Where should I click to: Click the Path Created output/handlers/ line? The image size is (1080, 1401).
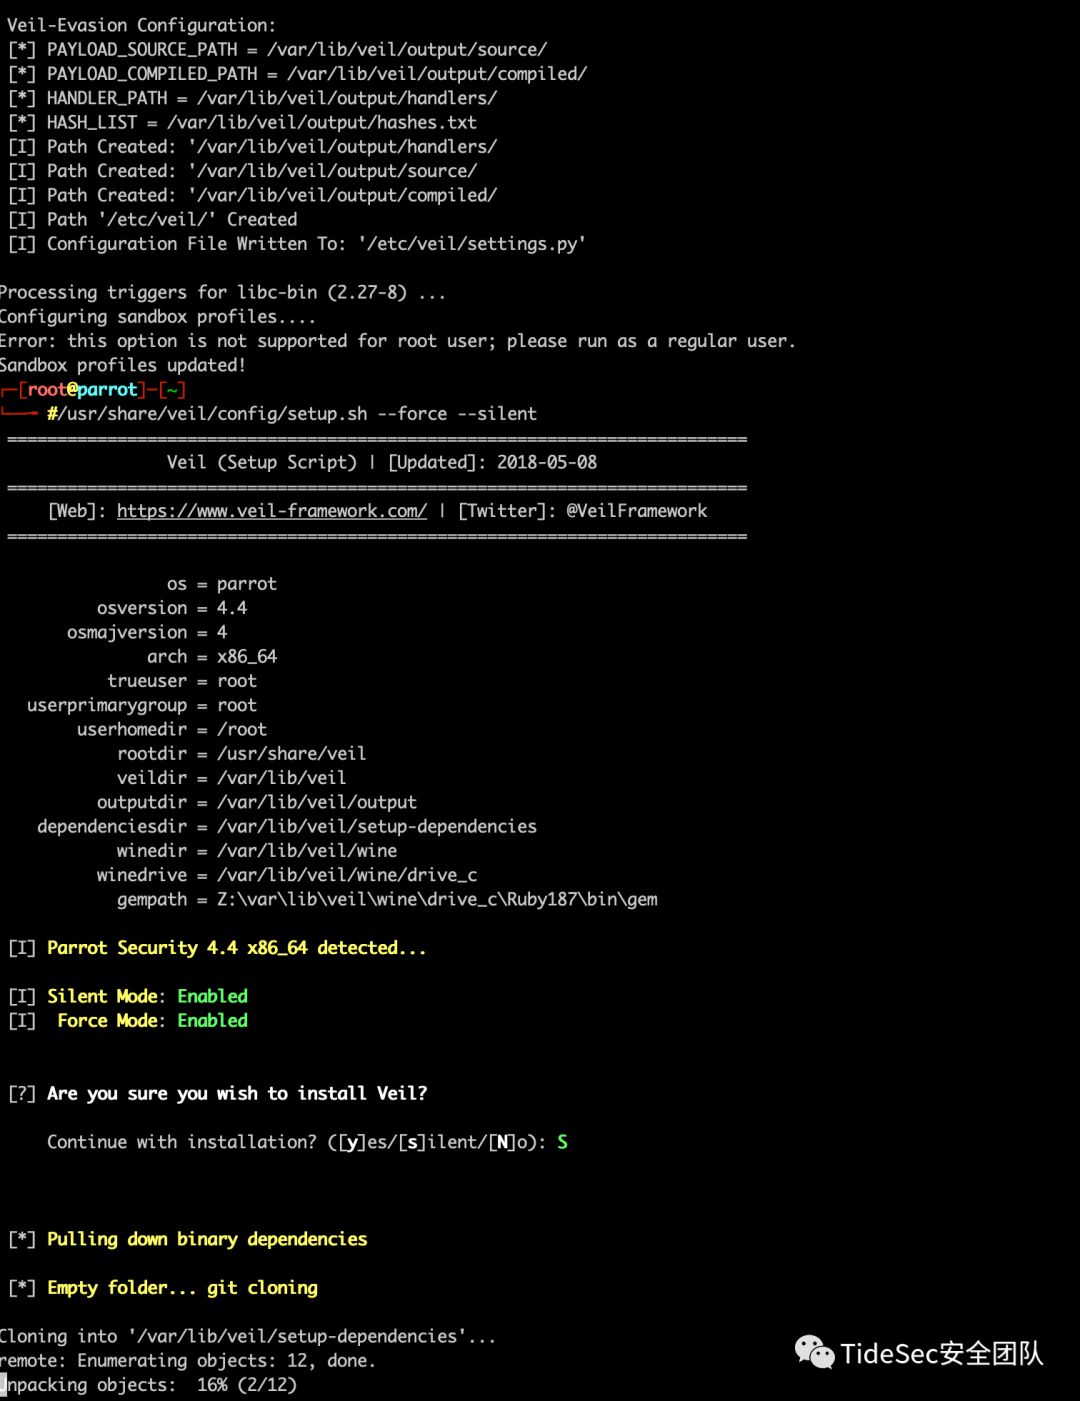252,147
